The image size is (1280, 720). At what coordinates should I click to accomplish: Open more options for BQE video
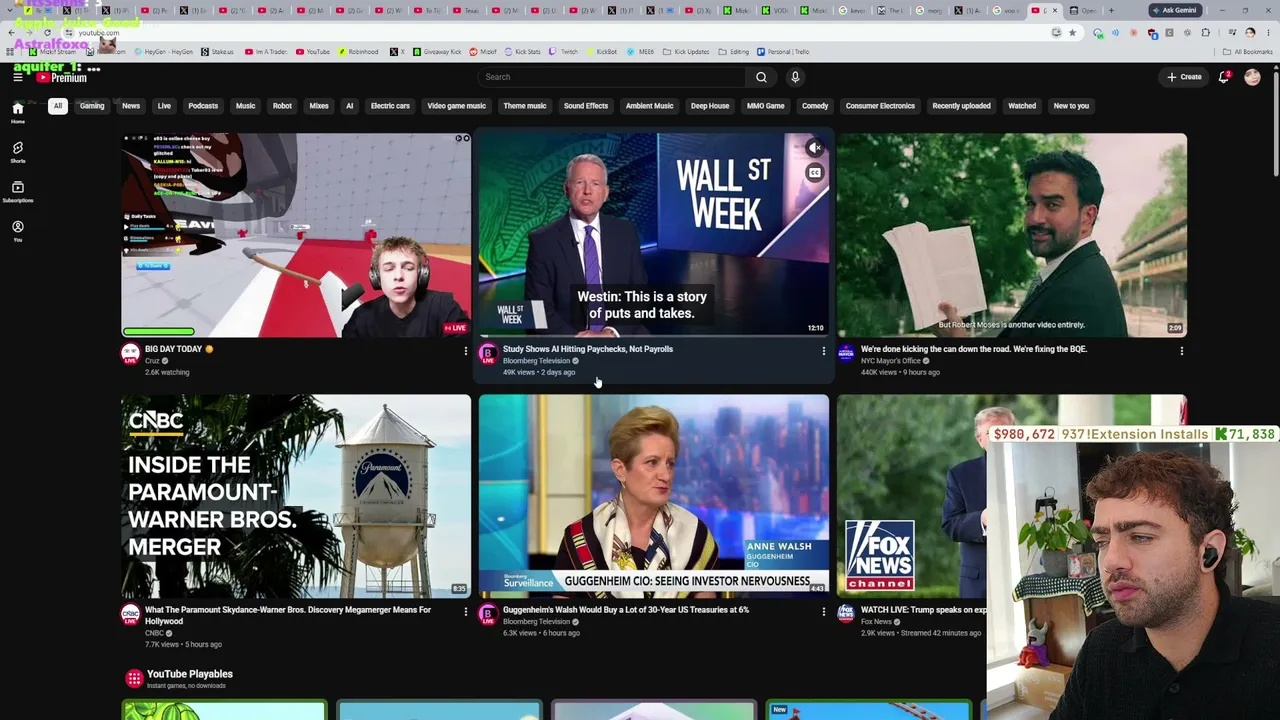point(1181,351)
